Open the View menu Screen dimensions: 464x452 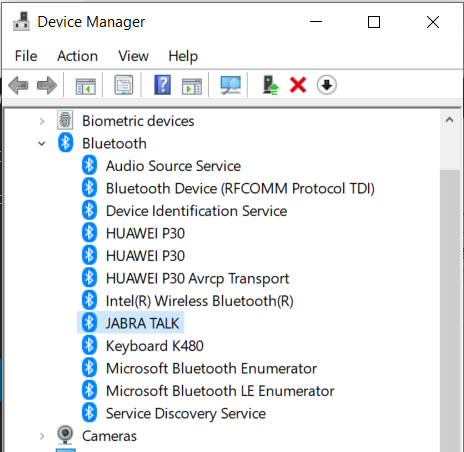tap(133, 56)
